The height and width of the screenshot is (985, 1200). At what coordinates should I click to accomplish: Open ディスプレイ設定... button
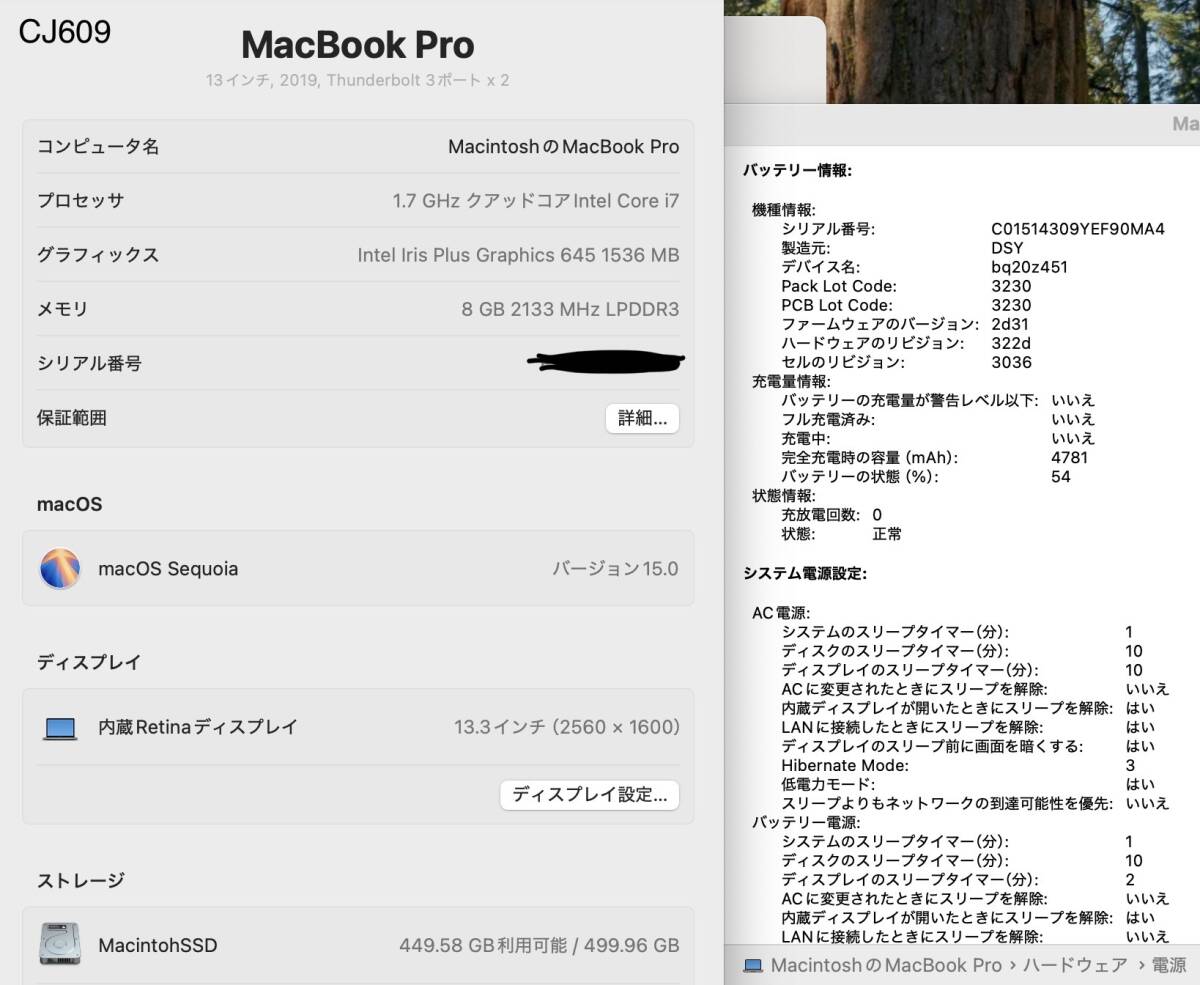click(x=589, y=795)
